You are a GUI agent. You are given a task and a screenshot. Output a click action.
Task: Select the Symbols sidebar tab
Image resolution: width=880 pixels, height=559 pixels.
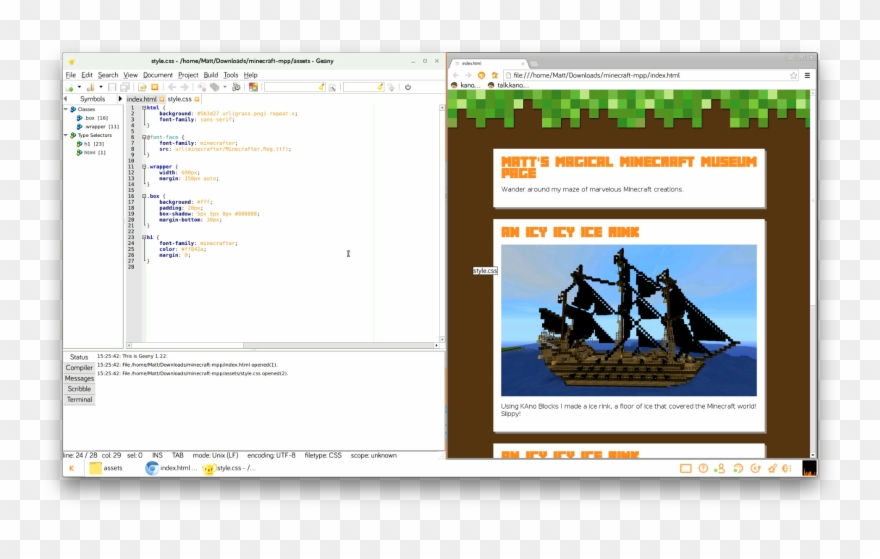coord(92,99)
